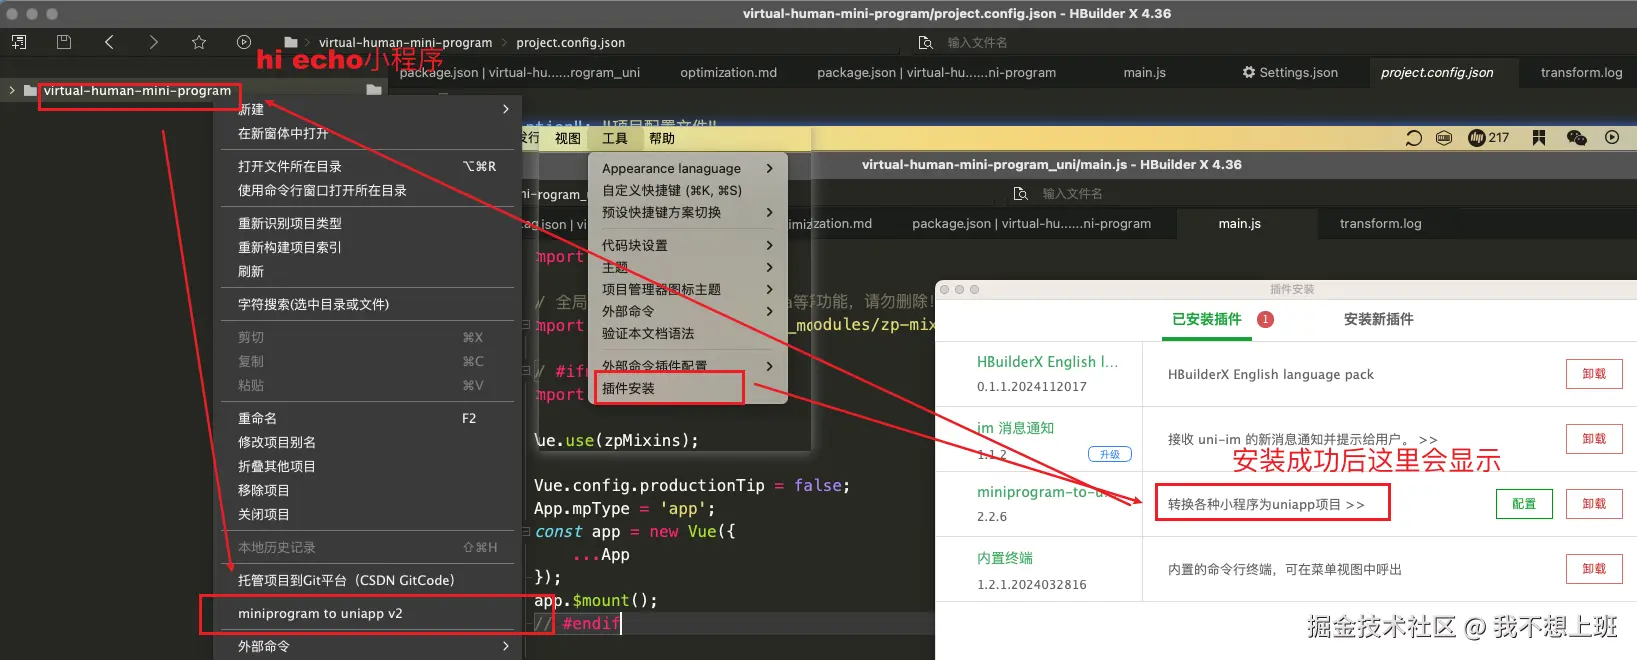Open the 视图 menu

pyautogui.click(x=568, y=138)
